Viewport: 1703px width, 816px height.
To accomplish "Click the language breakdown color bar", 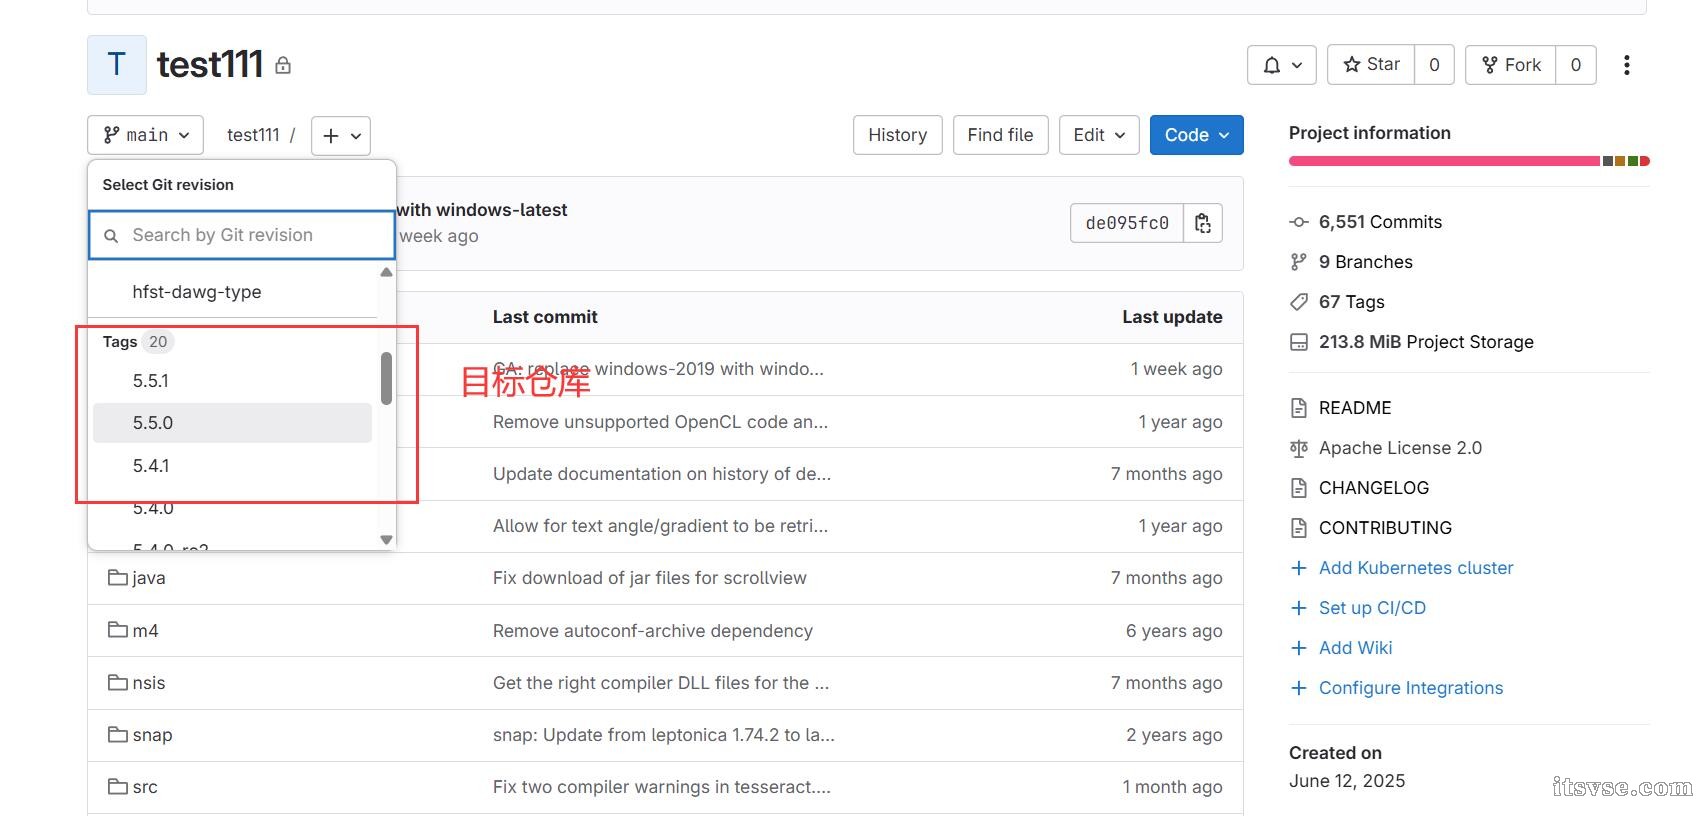I will (x=1468, y=161).
